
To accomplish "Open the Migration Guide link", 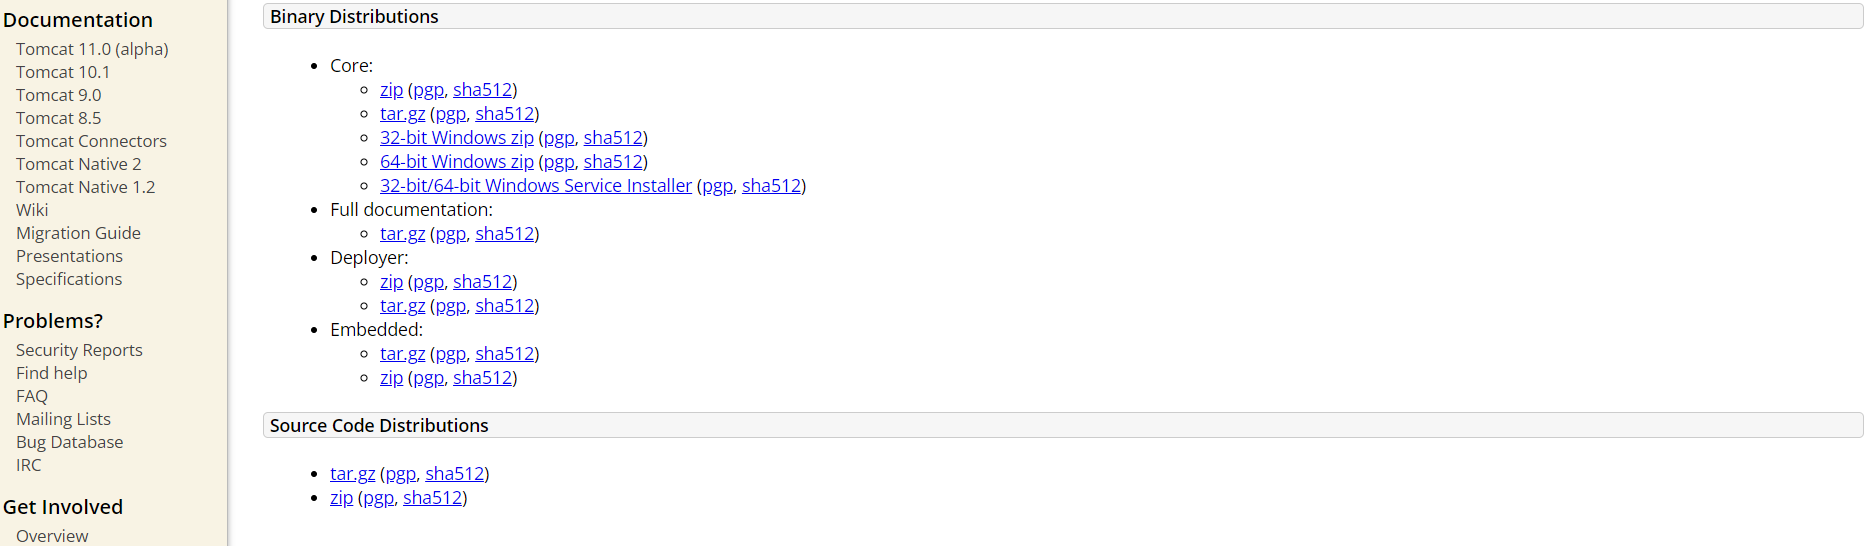I will coord(78,233).
